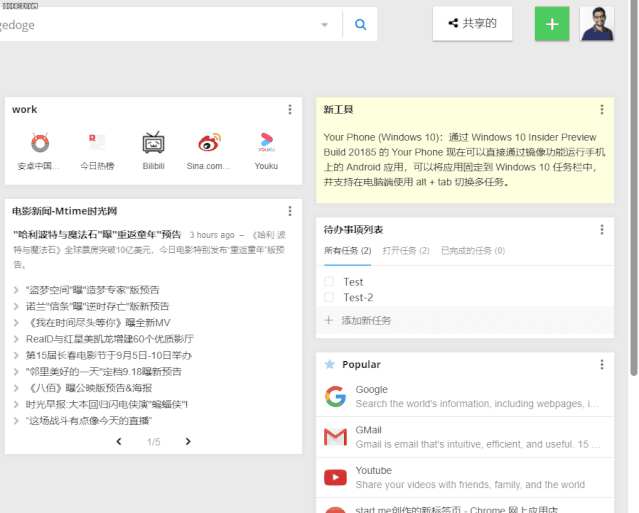Open the Sina.com Weibo bookmark icon
The image size is (639, 513).
[x=209, y=143]
